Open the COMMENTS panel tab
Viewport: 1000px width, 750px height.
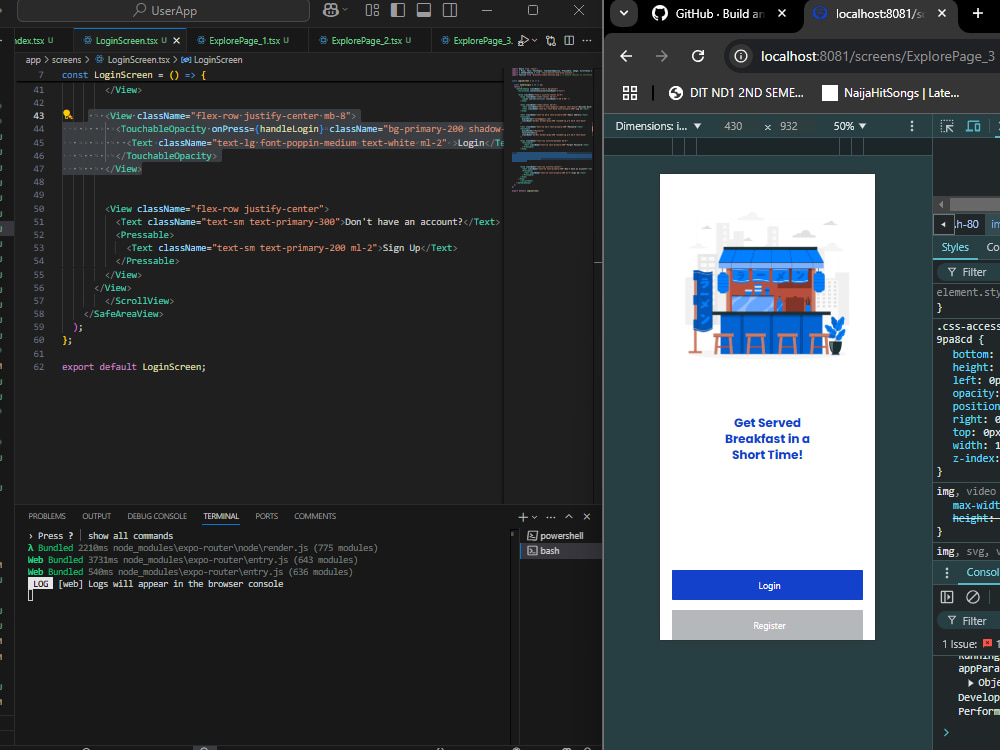click(315, 516)
